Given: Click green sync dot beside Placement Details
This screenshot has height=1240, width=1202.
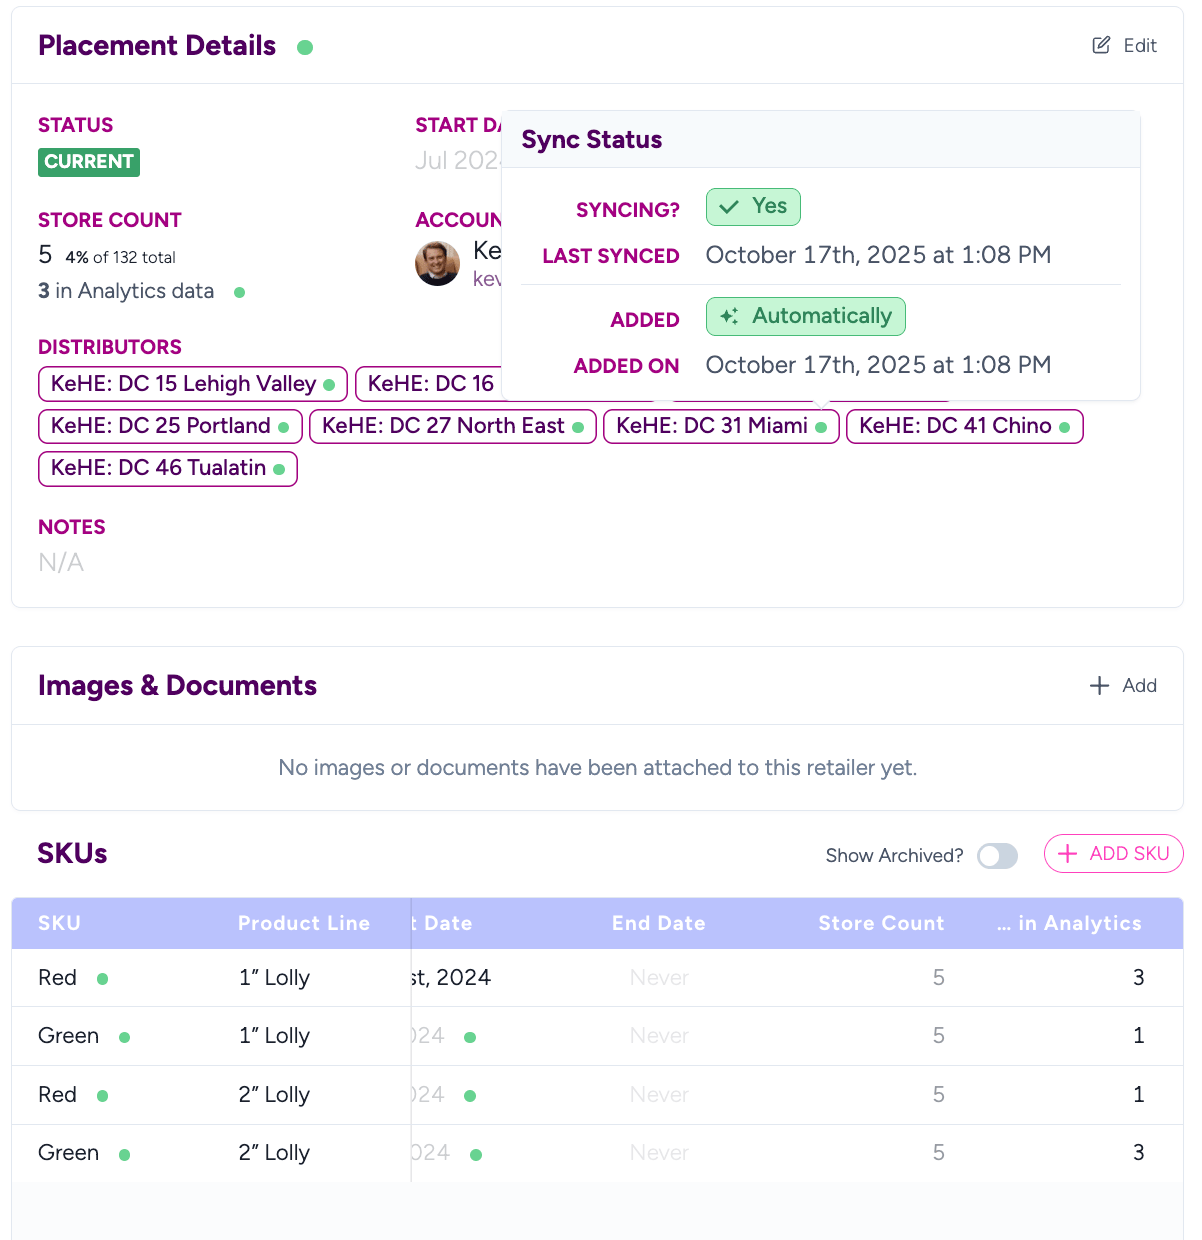Looking at the screenshot, I should [x=305, y=47].
